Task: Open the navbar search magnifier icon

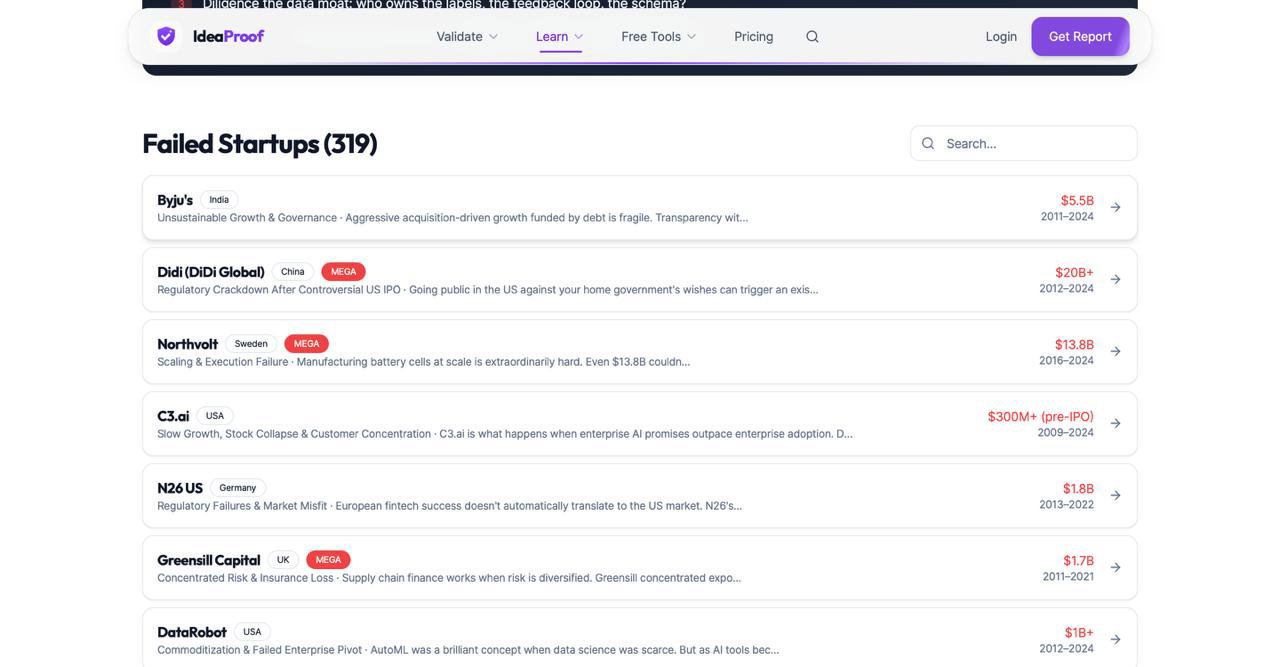Action: coord(812,36)
